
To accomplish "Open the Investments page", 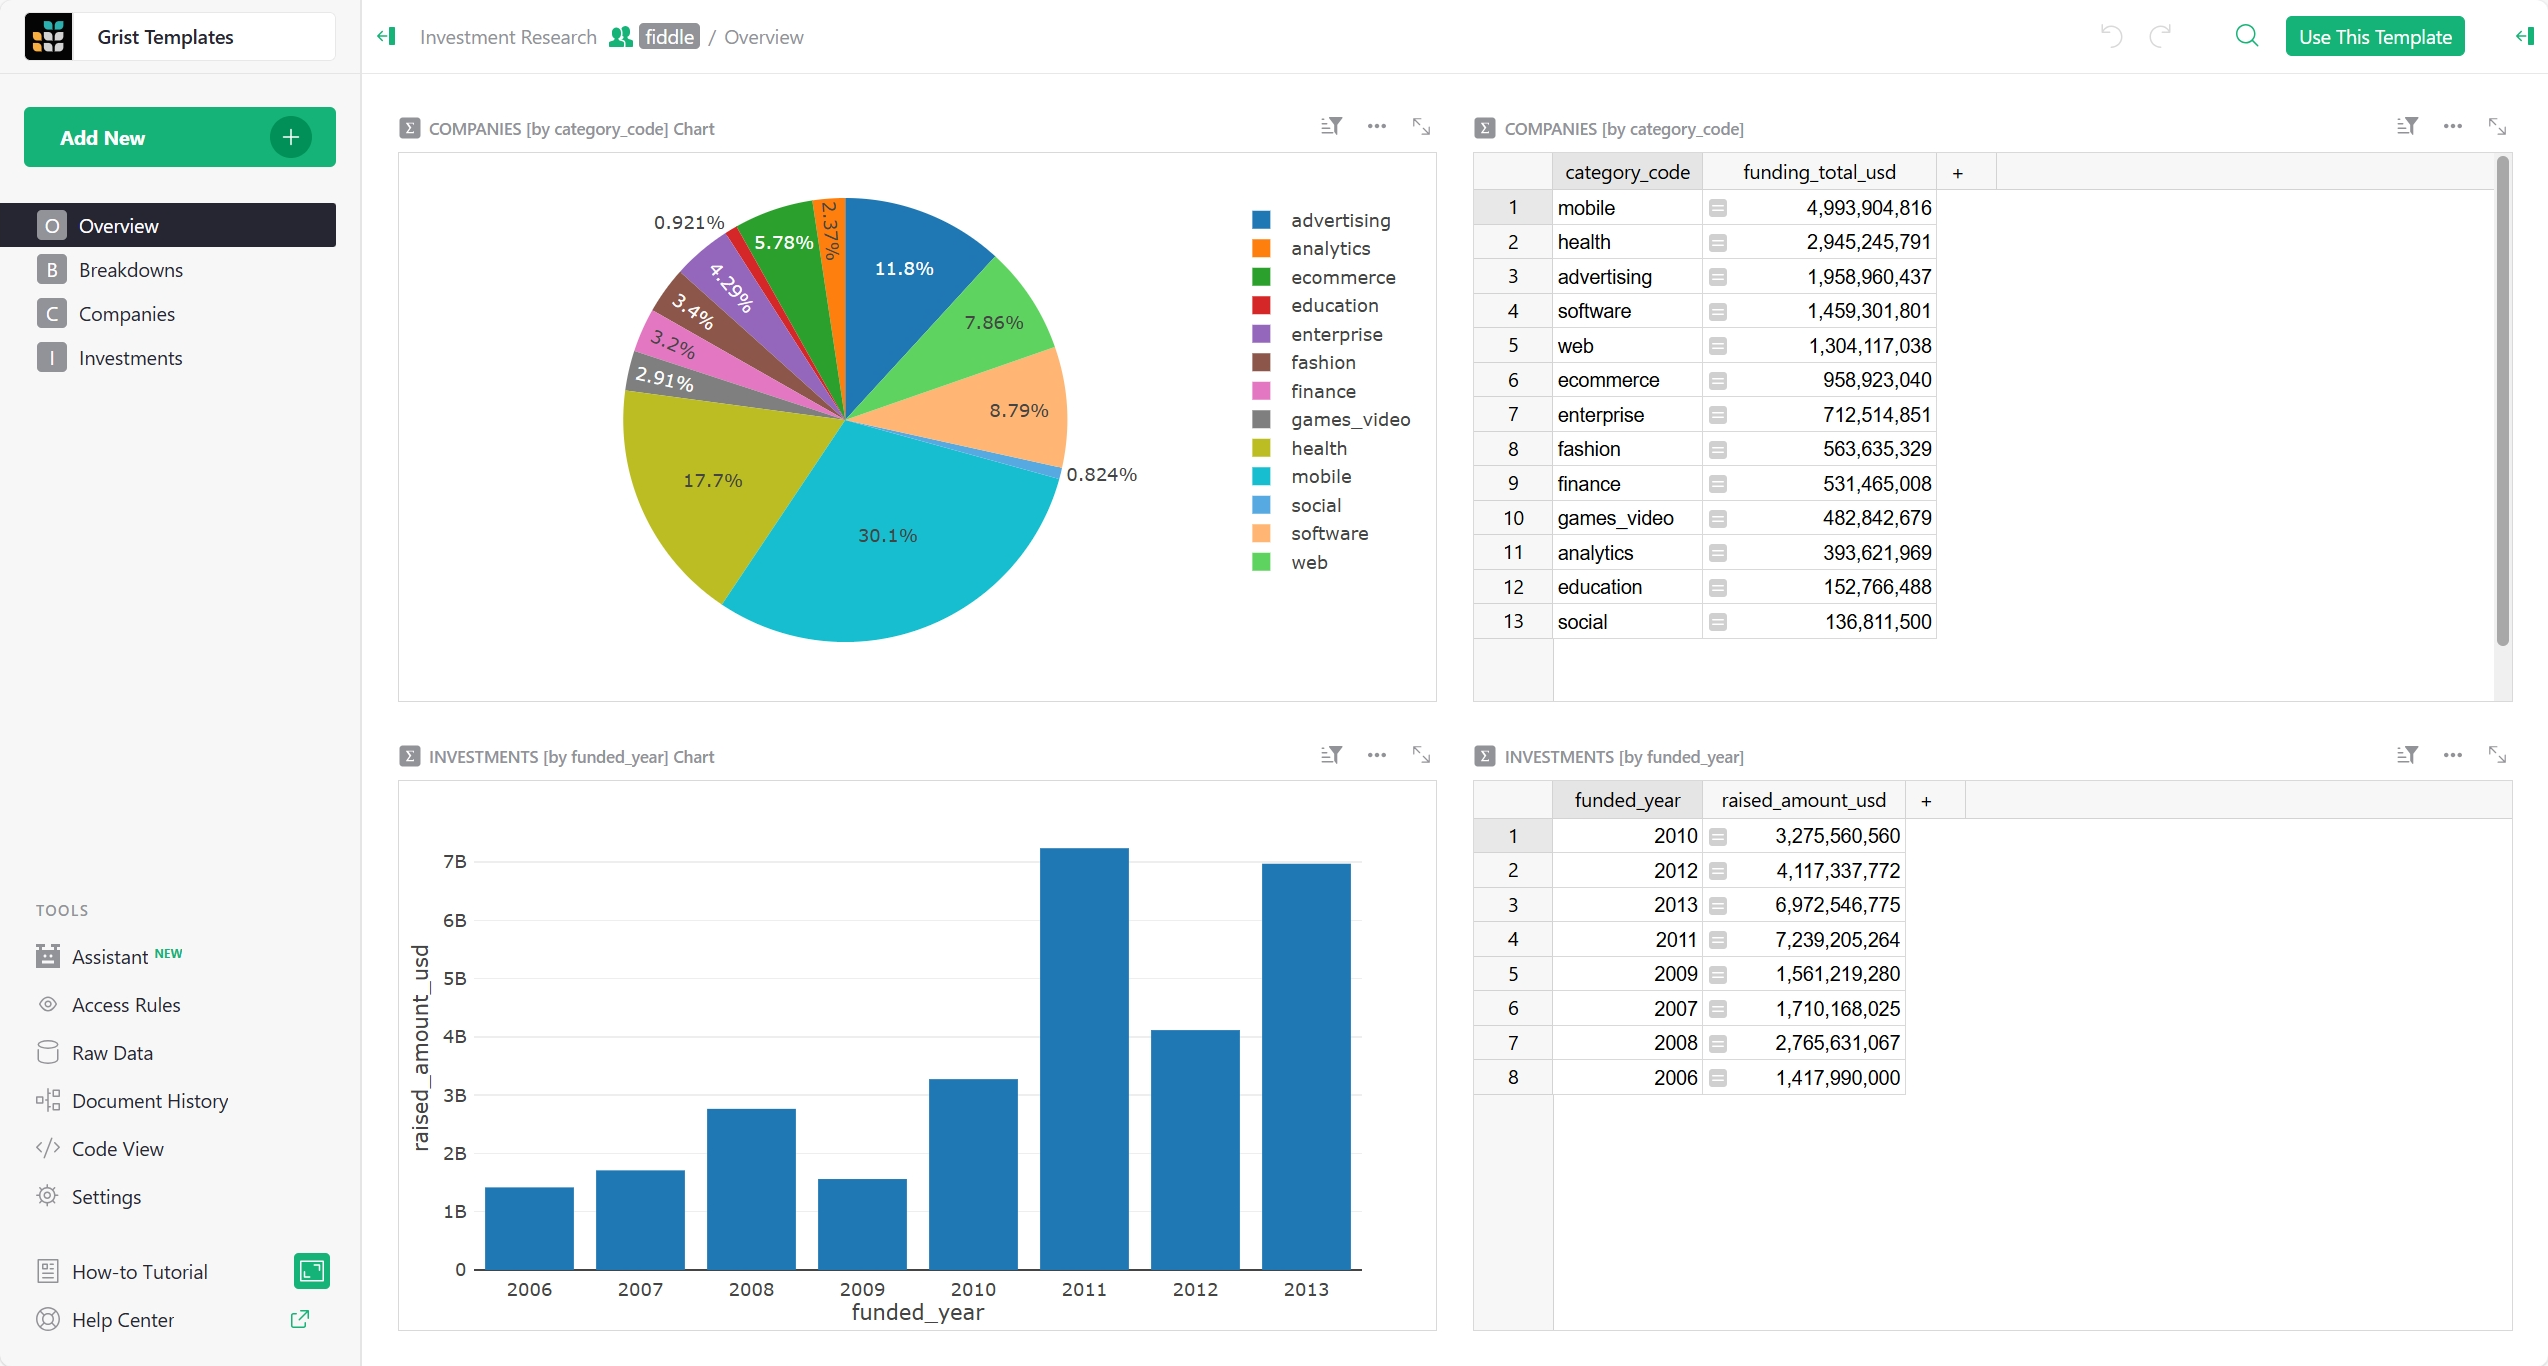I will pos(130,358).
